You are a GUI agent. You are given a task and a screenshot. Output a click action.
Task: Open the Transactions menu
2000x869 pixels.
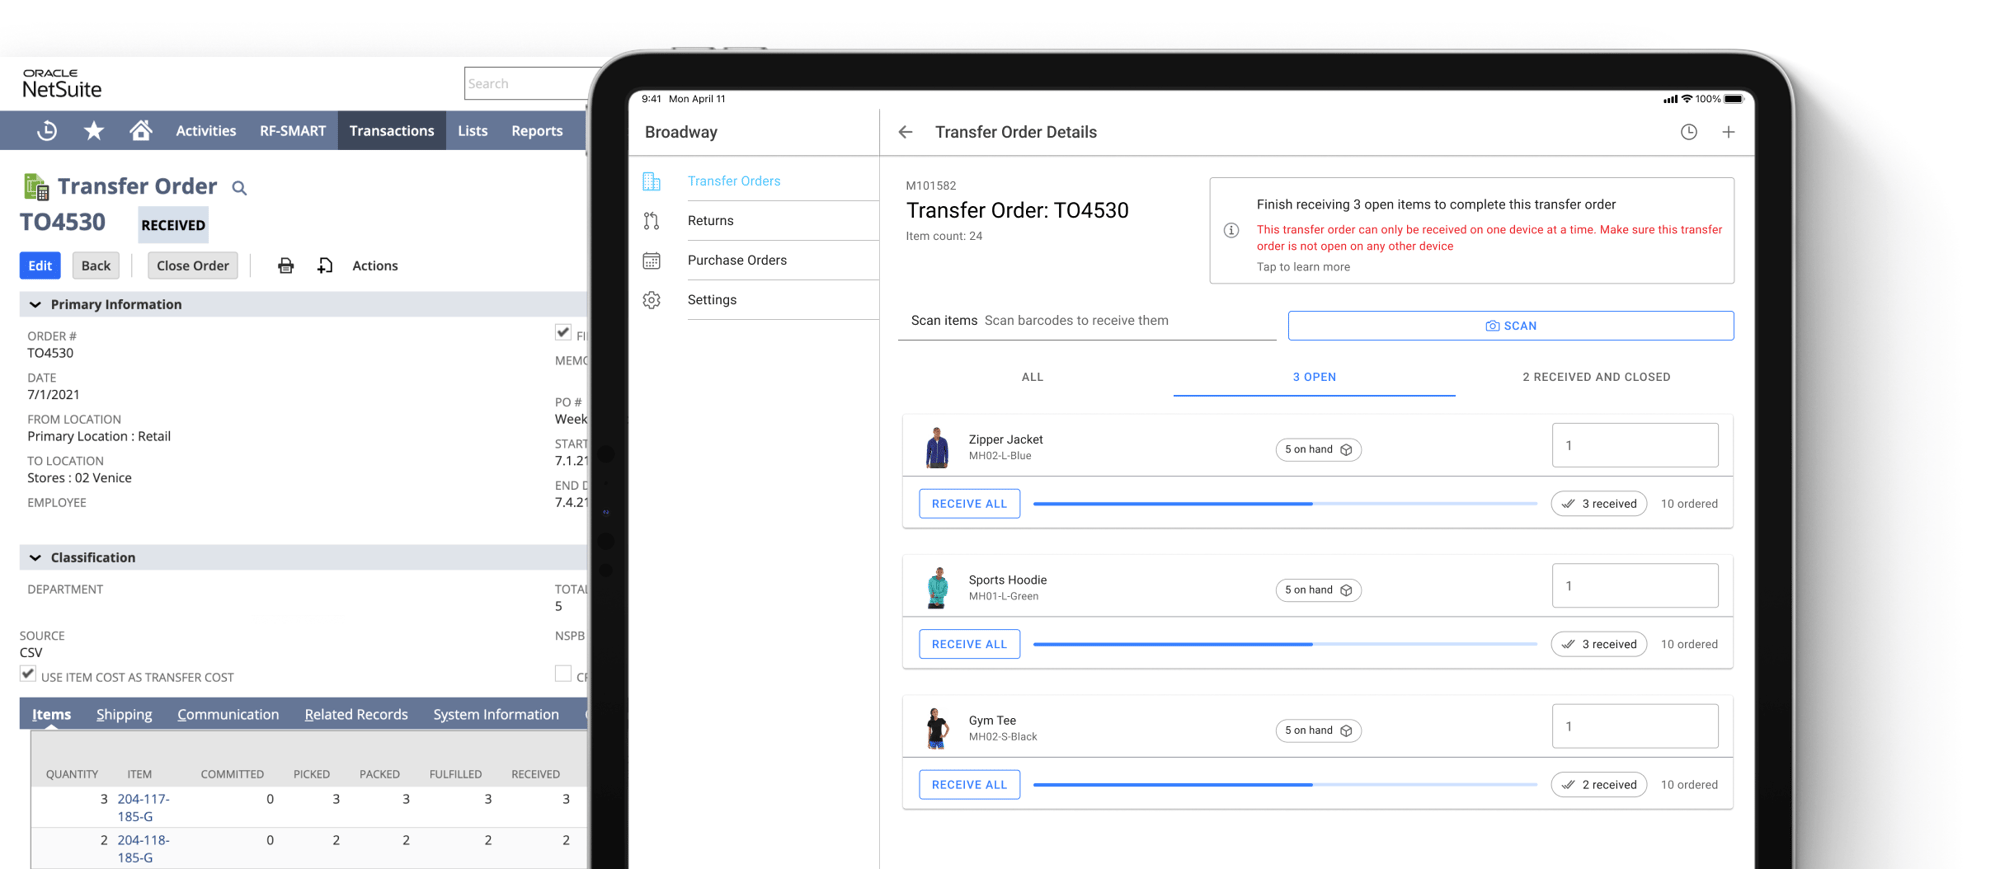[x=392, y=131]
